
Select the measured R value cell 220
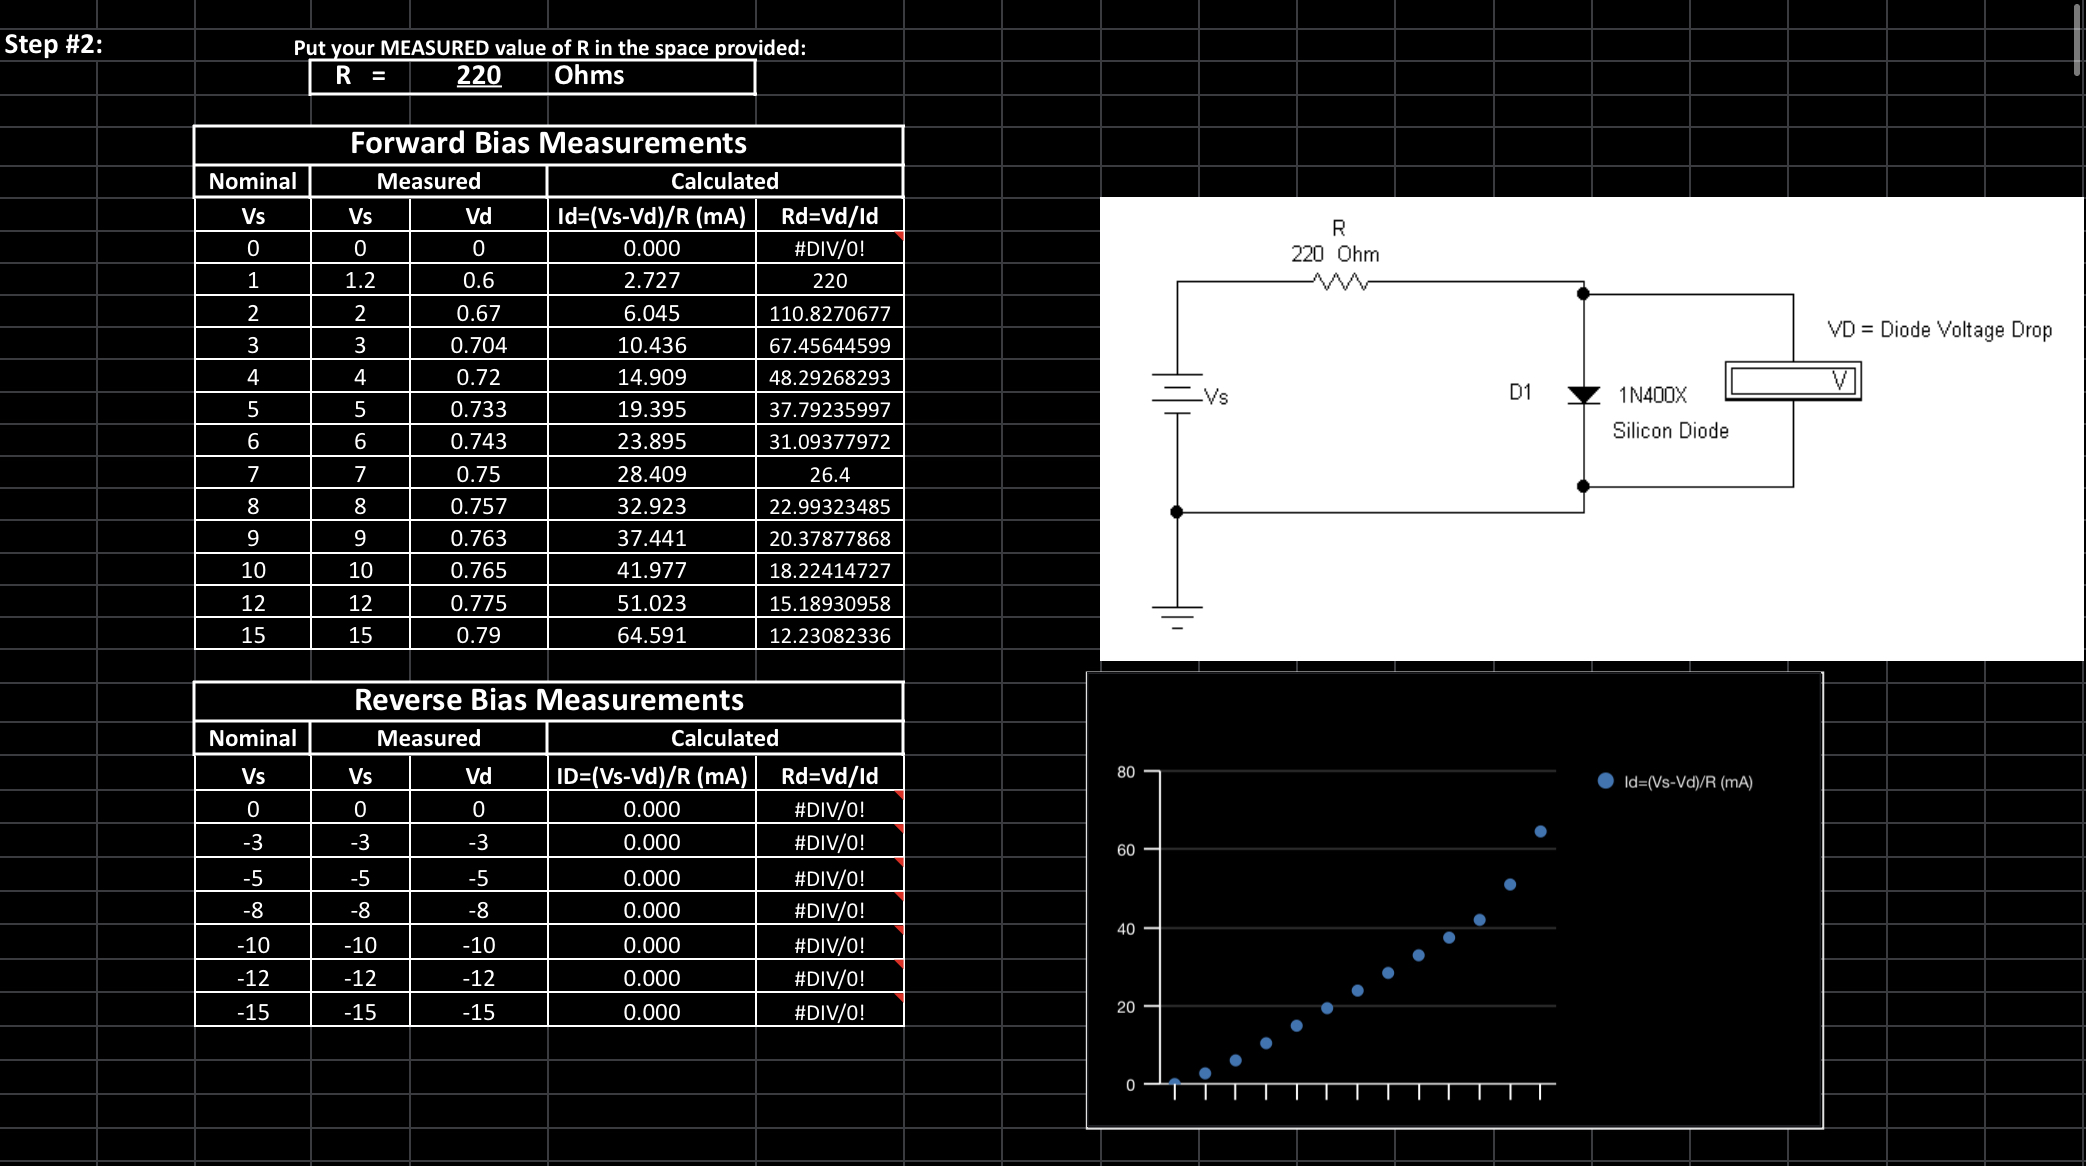pos(479,76)
